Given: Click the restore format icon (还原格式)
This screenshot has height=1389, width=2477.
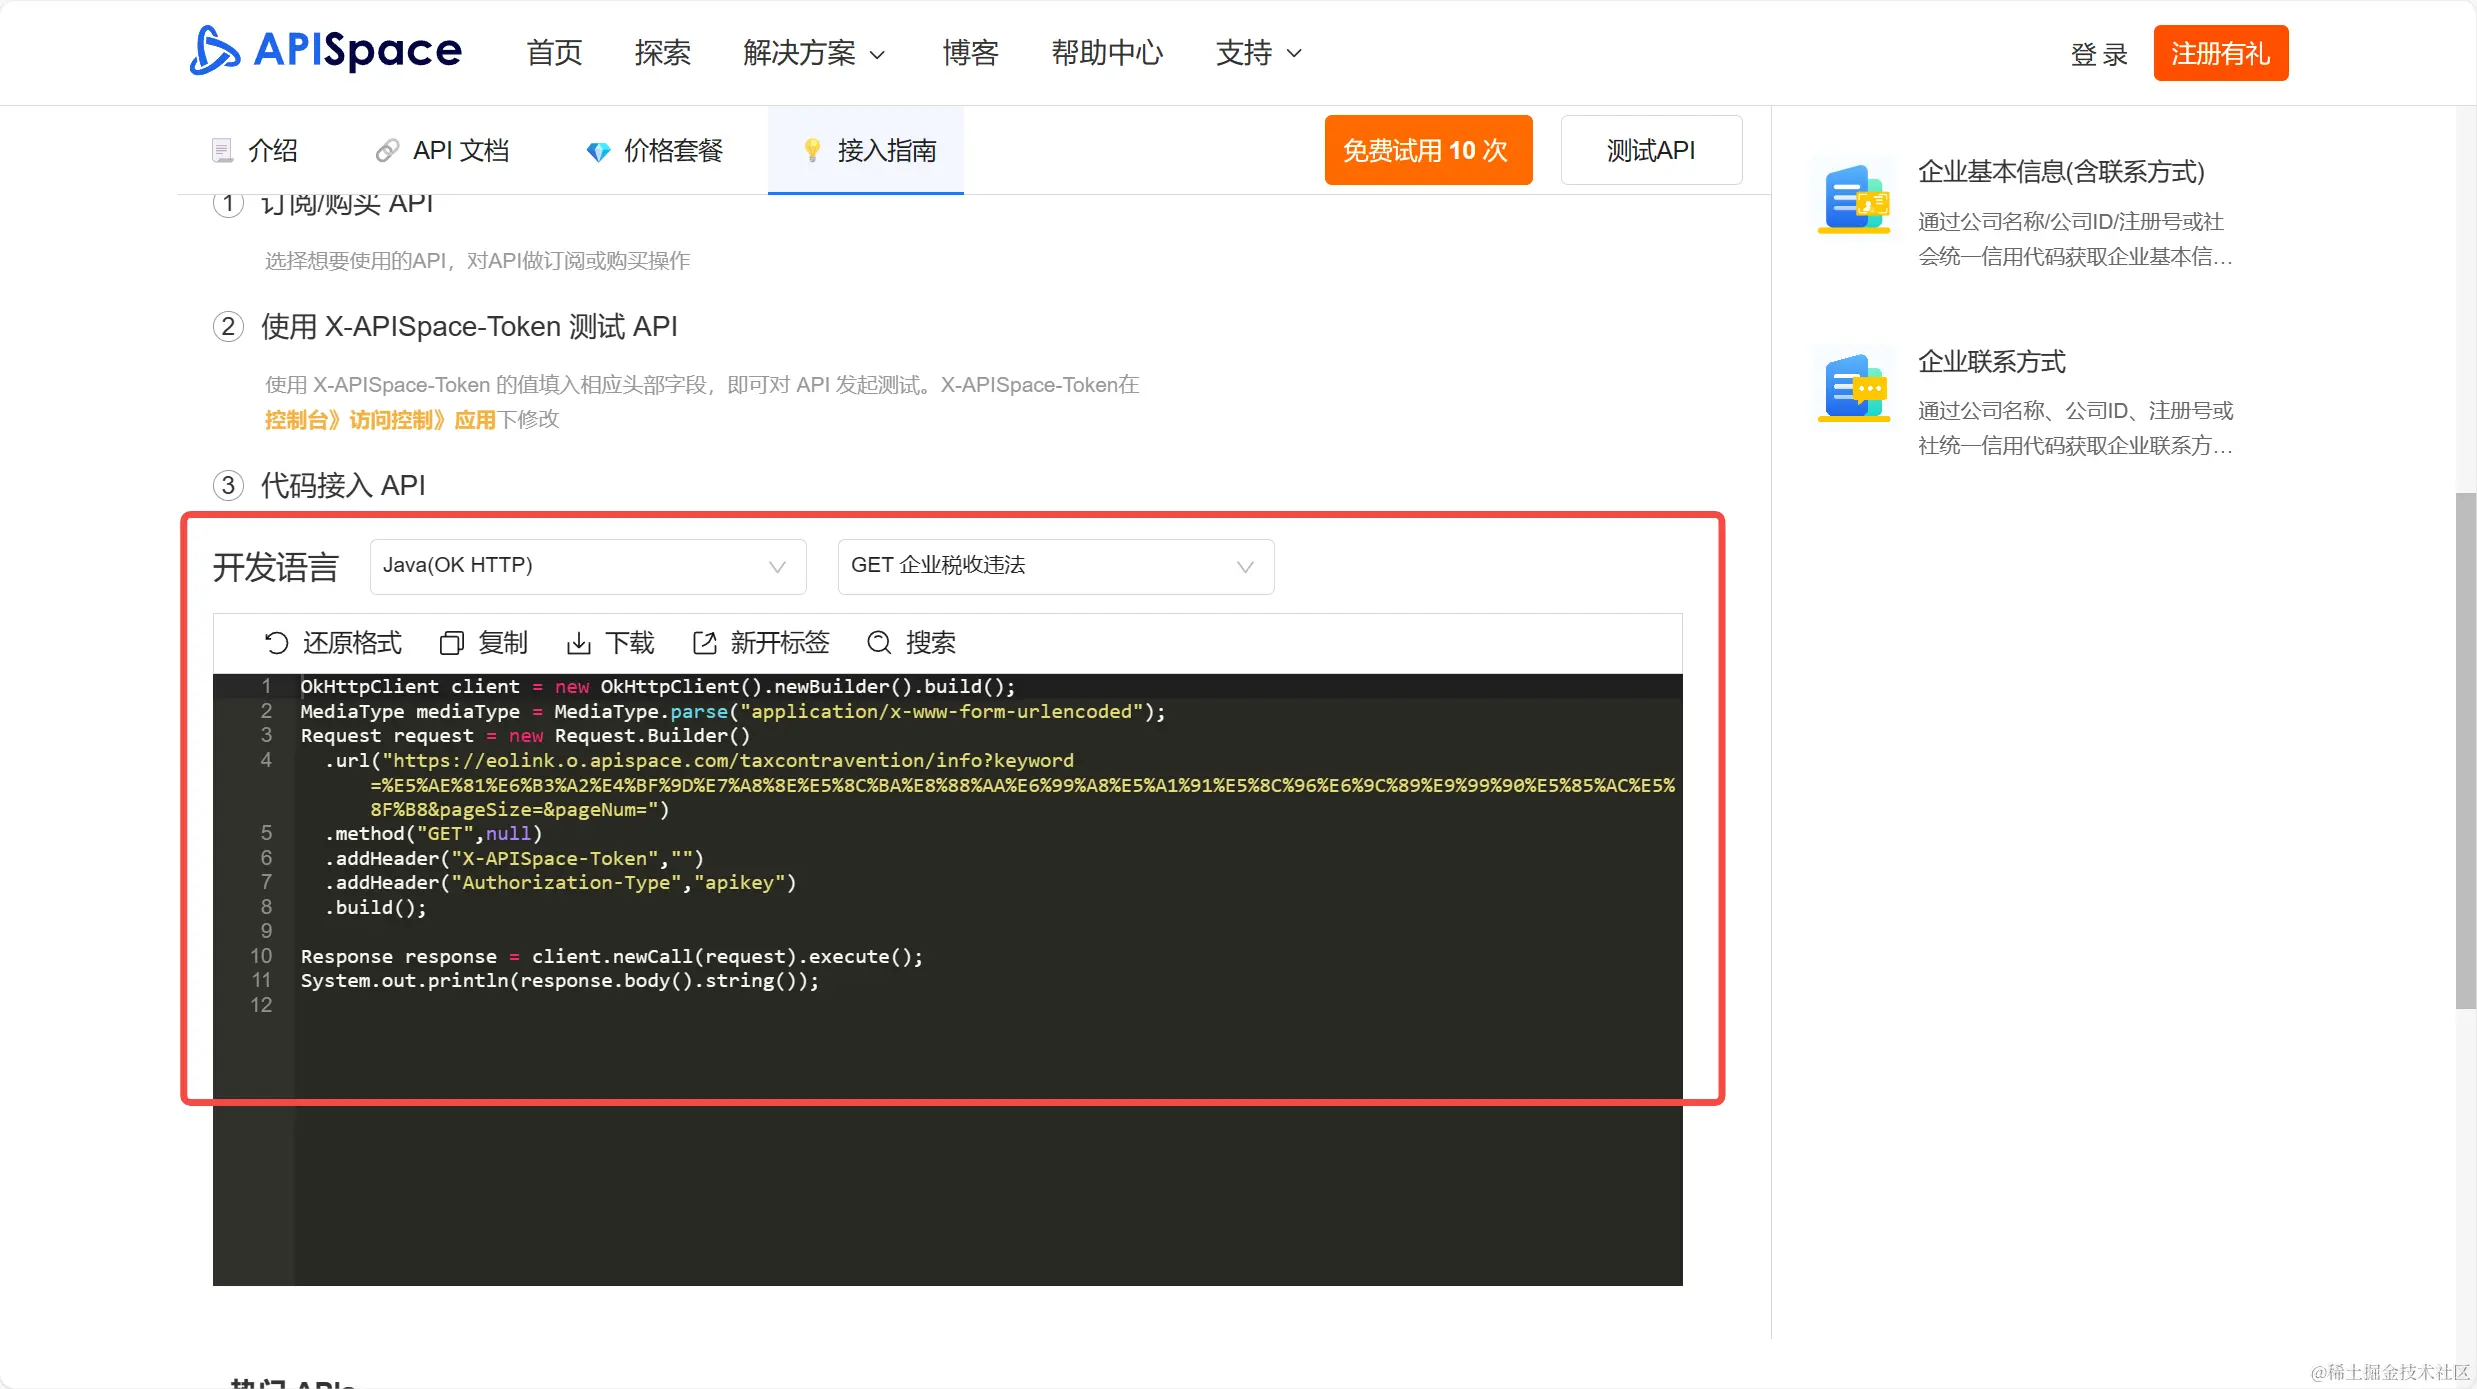Looking at the screenshot, I should (276, 643).
